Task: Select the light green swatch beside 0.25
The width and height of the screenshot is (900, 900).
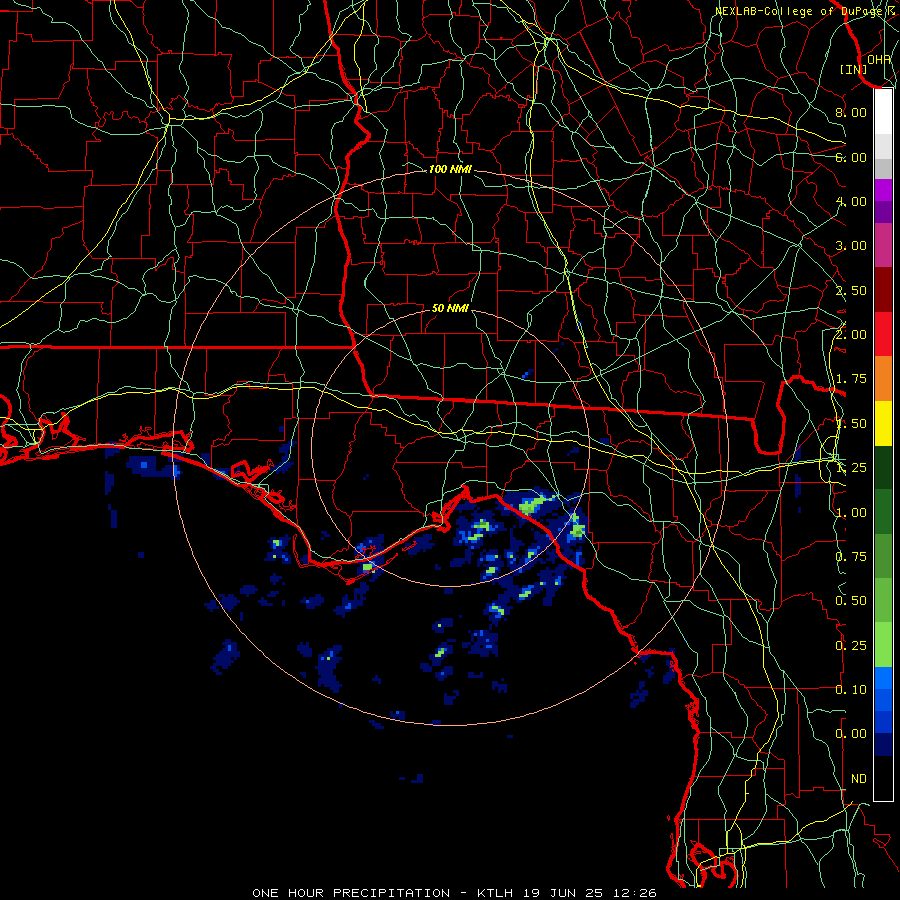Action: tap(883, 645)
